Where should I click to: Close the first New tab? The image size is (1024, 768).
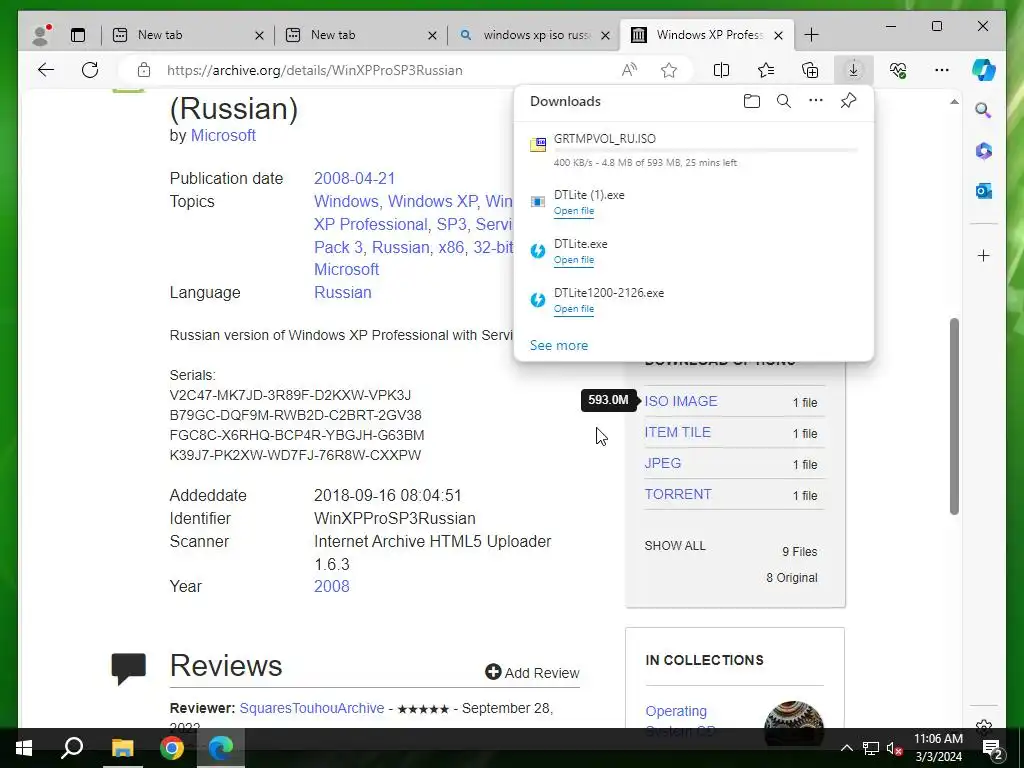point(259,35)
